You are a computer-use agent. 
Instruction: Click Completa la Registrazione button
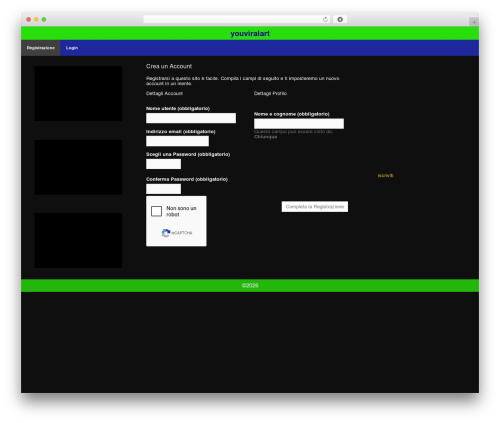[315, 207]
